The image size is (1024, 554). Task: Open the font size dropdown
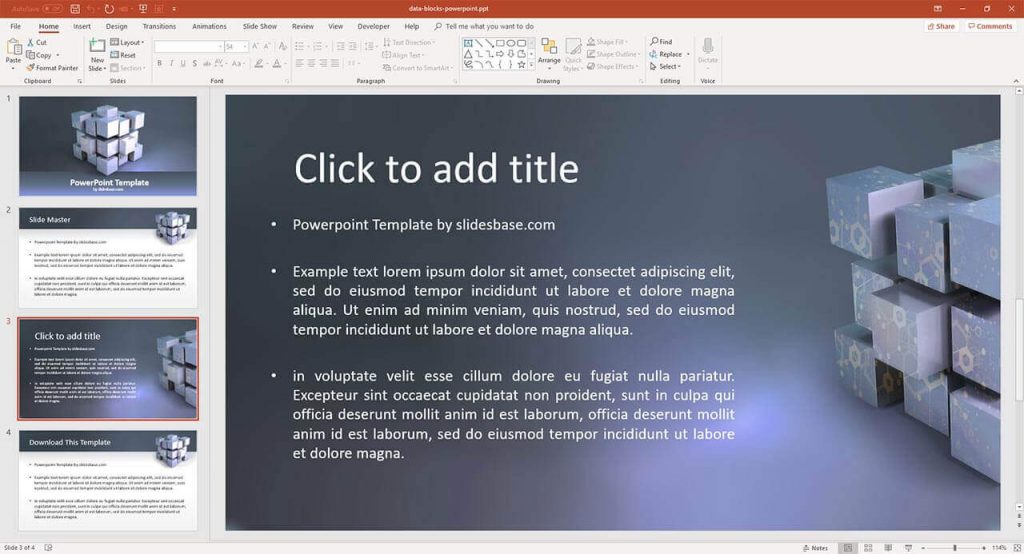pyautogui.click(x=246, y=47)
